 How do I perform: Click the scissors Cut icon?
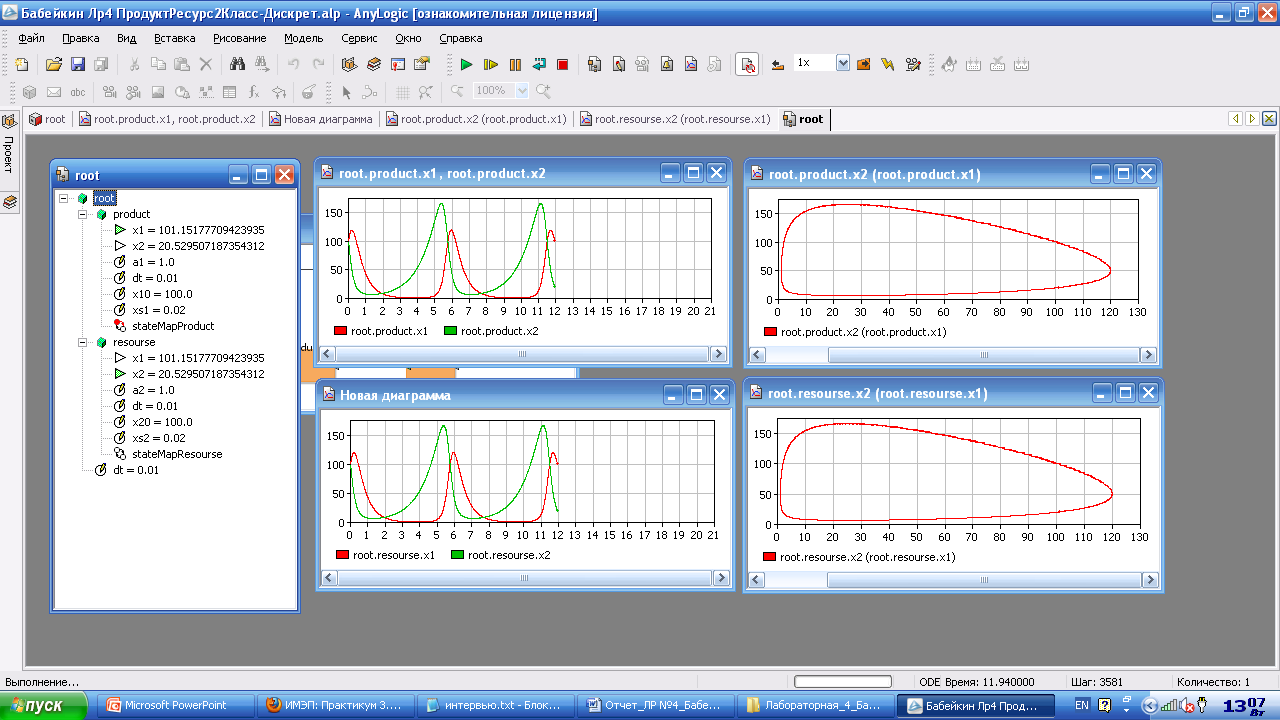134,64
